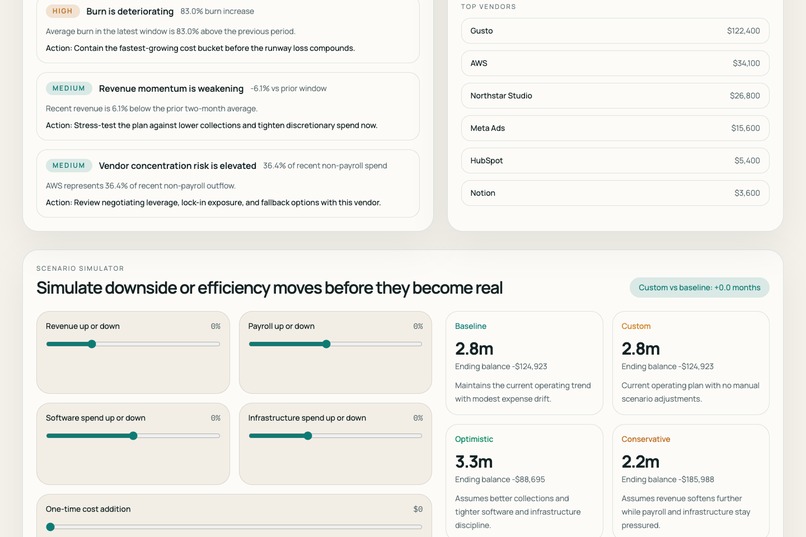This screenshot has height=537, width=806.
Task: Click the Revenue slider 0% value
Action: [x=215, y=326]
